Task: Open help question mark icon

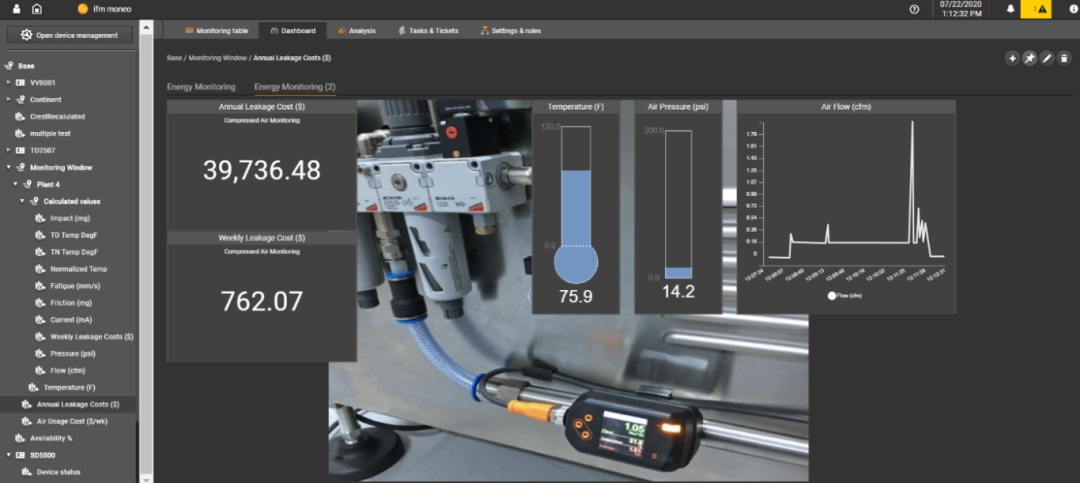Action: pyautogui.click(x=914, y=9)
